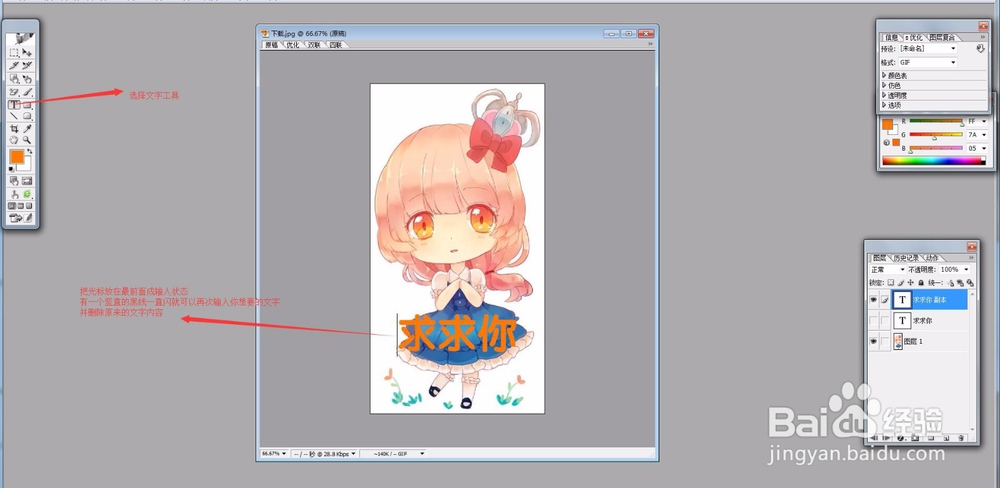Open the 历史记录 tab

coord(906,258)
